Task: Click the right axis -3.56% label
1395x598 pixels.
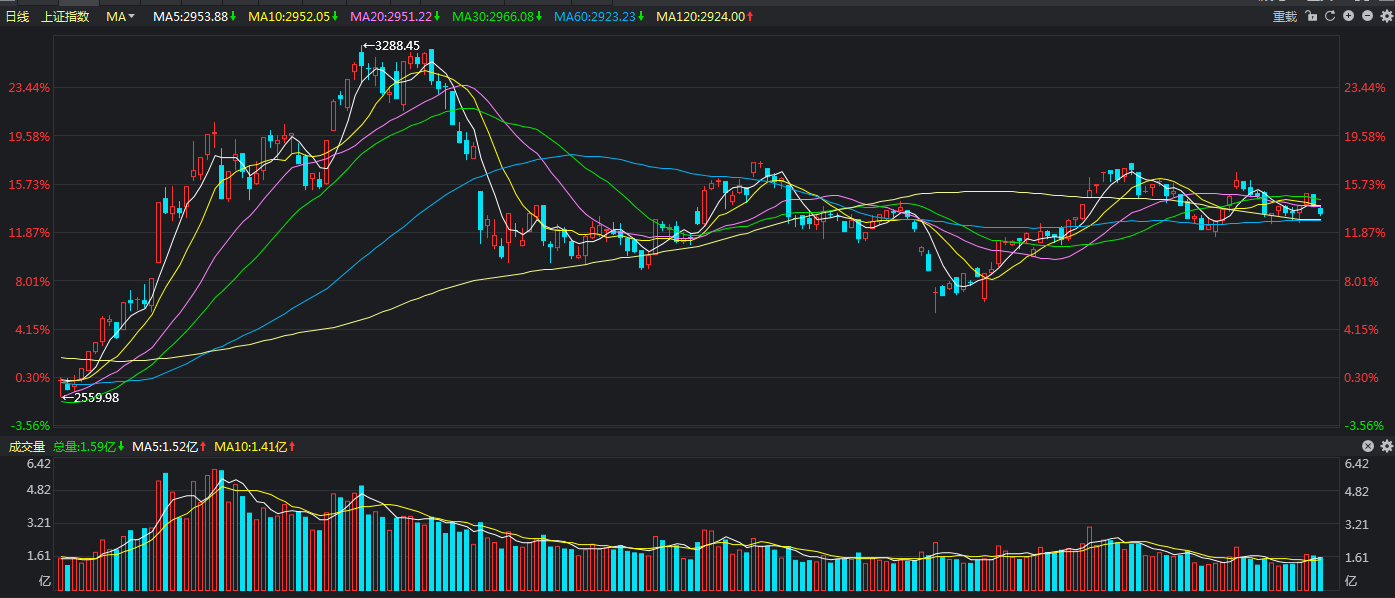Action: pyautogui.click(x=1364, y=425)
